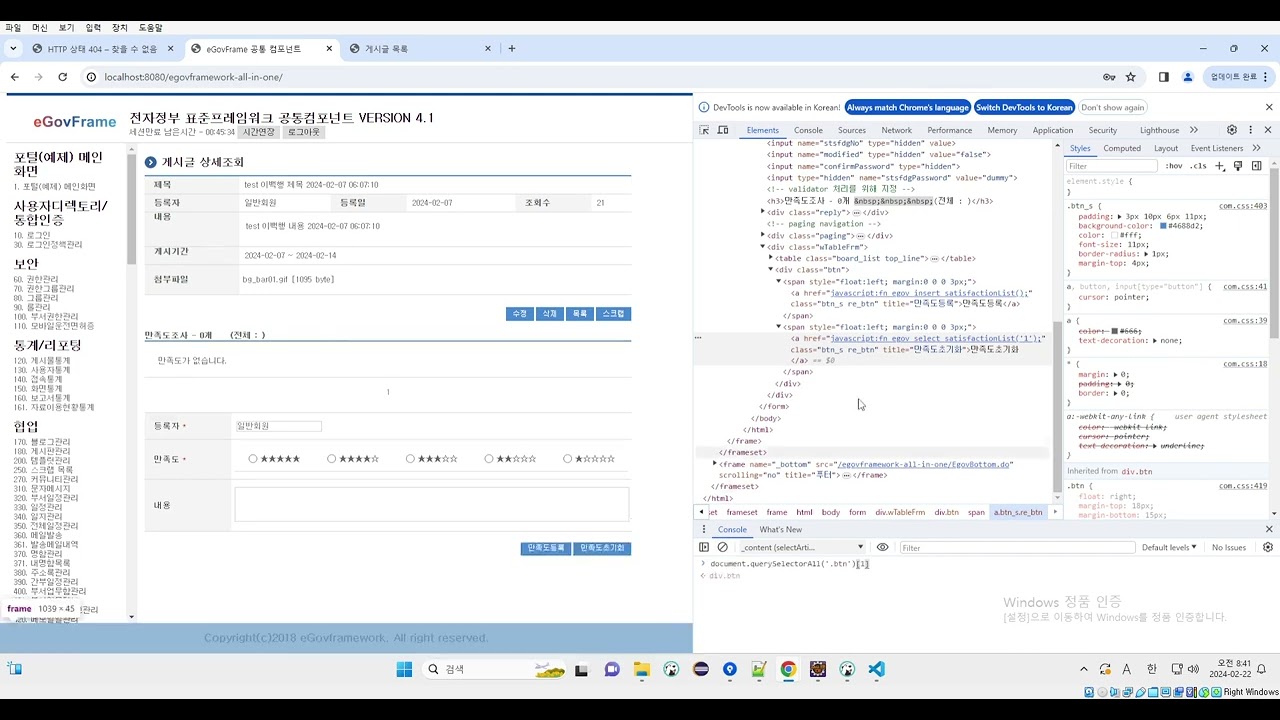Toggle the DevTools device toolbar icon
This screenshot has width=1280, height=720.
coord(723,130)
